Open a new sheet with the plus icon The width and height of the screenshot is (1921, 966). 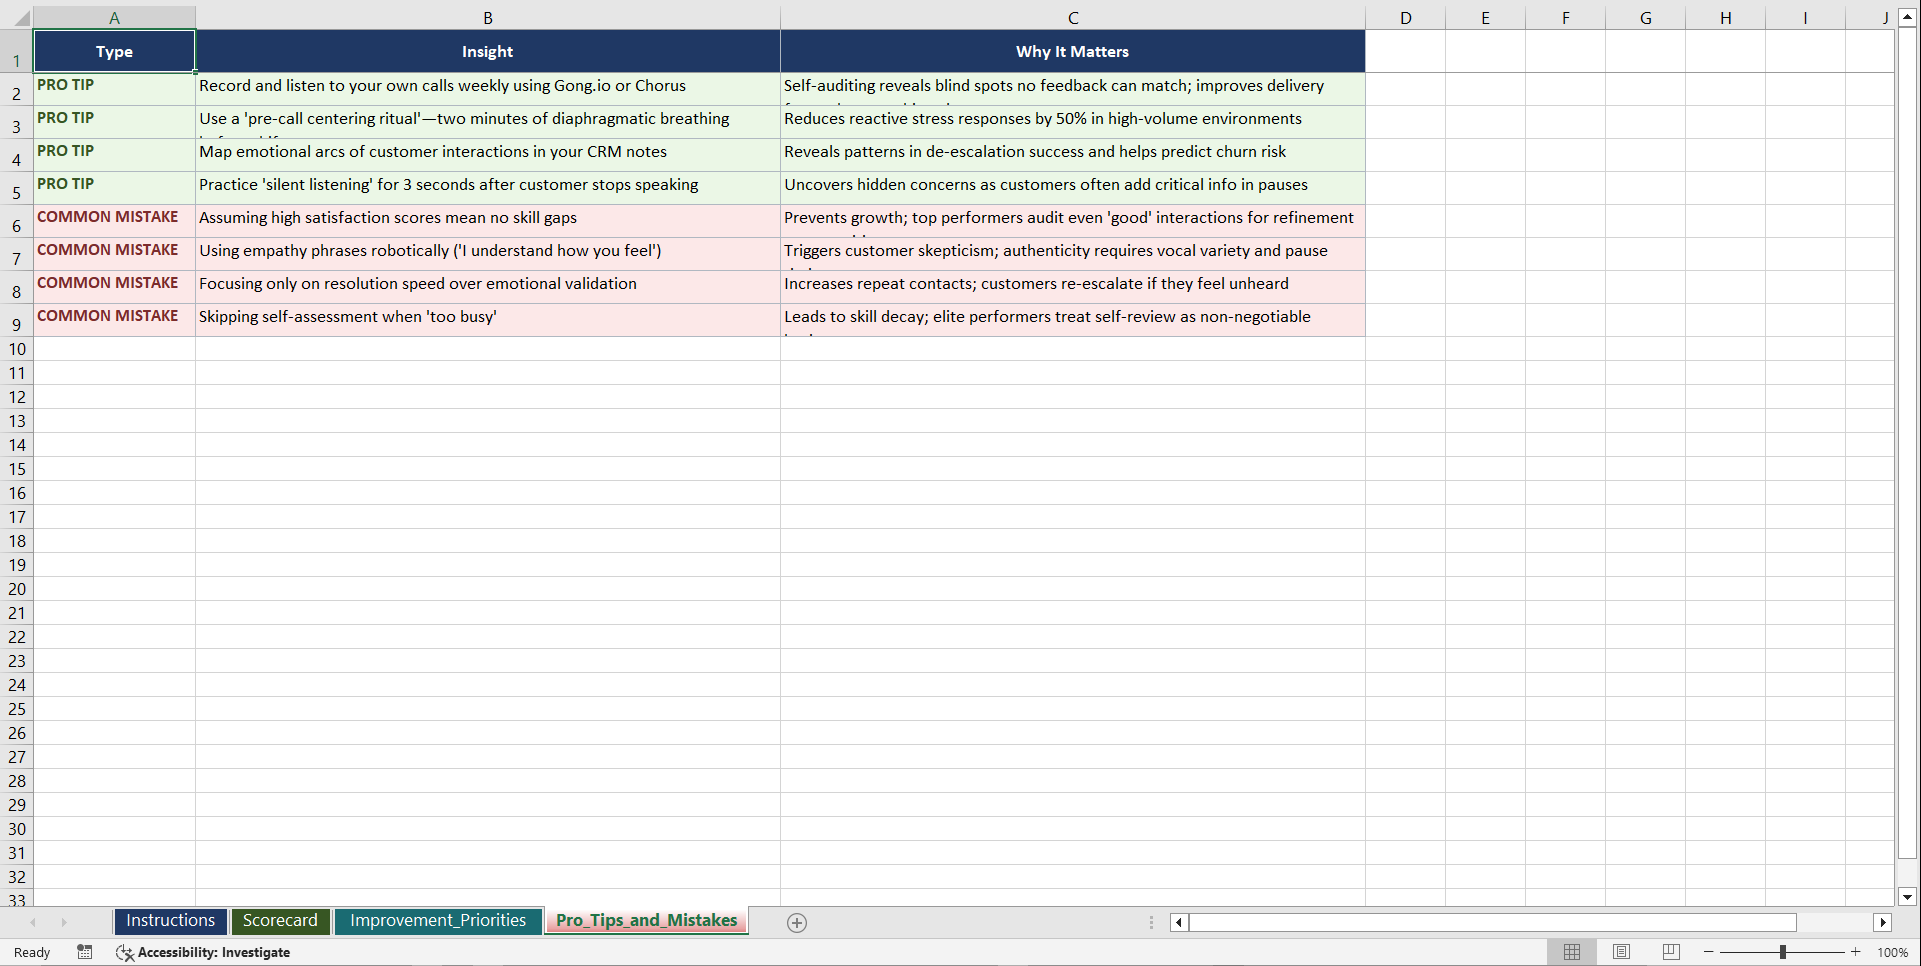click(x=796, y=922)
